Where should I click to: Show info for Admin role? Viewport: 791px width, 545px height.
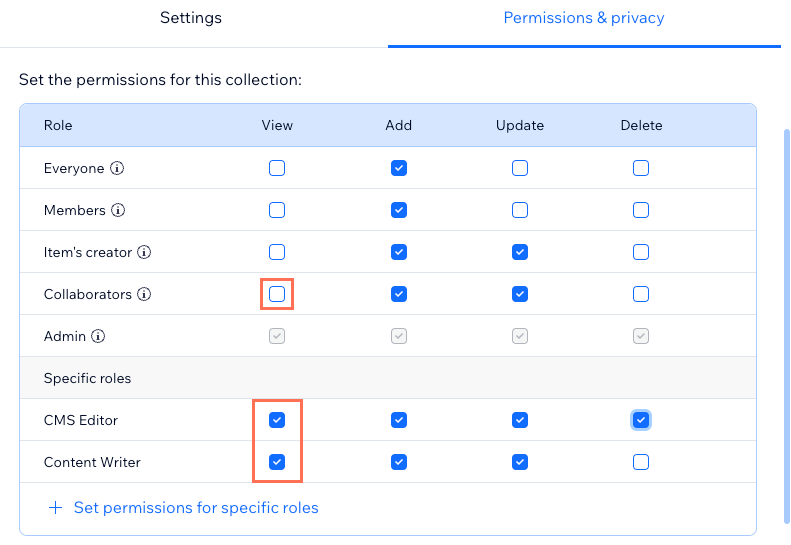[98, 336]
